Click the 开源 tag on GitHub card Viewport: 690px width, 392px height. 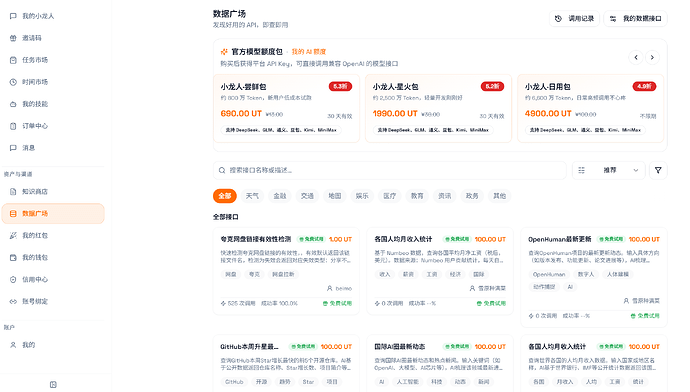pyautogui.click(x=262, y=381)
